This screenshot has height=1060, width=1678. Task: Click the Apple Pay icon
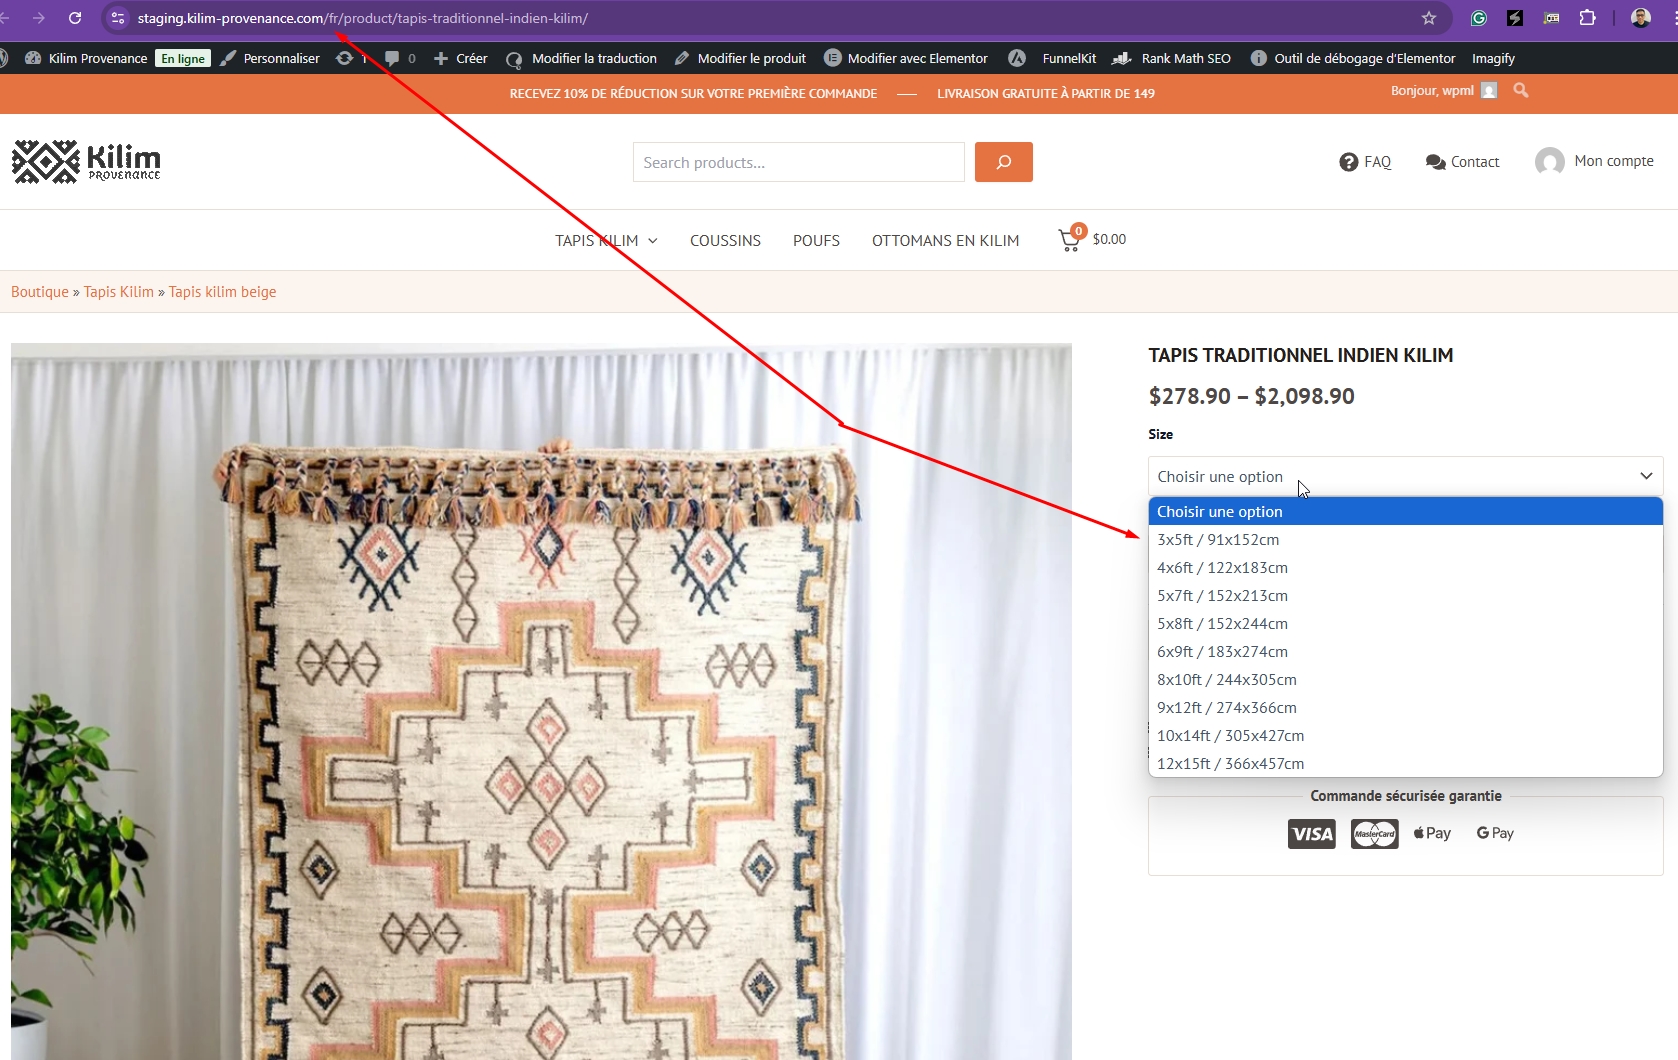pos(1432,833)
